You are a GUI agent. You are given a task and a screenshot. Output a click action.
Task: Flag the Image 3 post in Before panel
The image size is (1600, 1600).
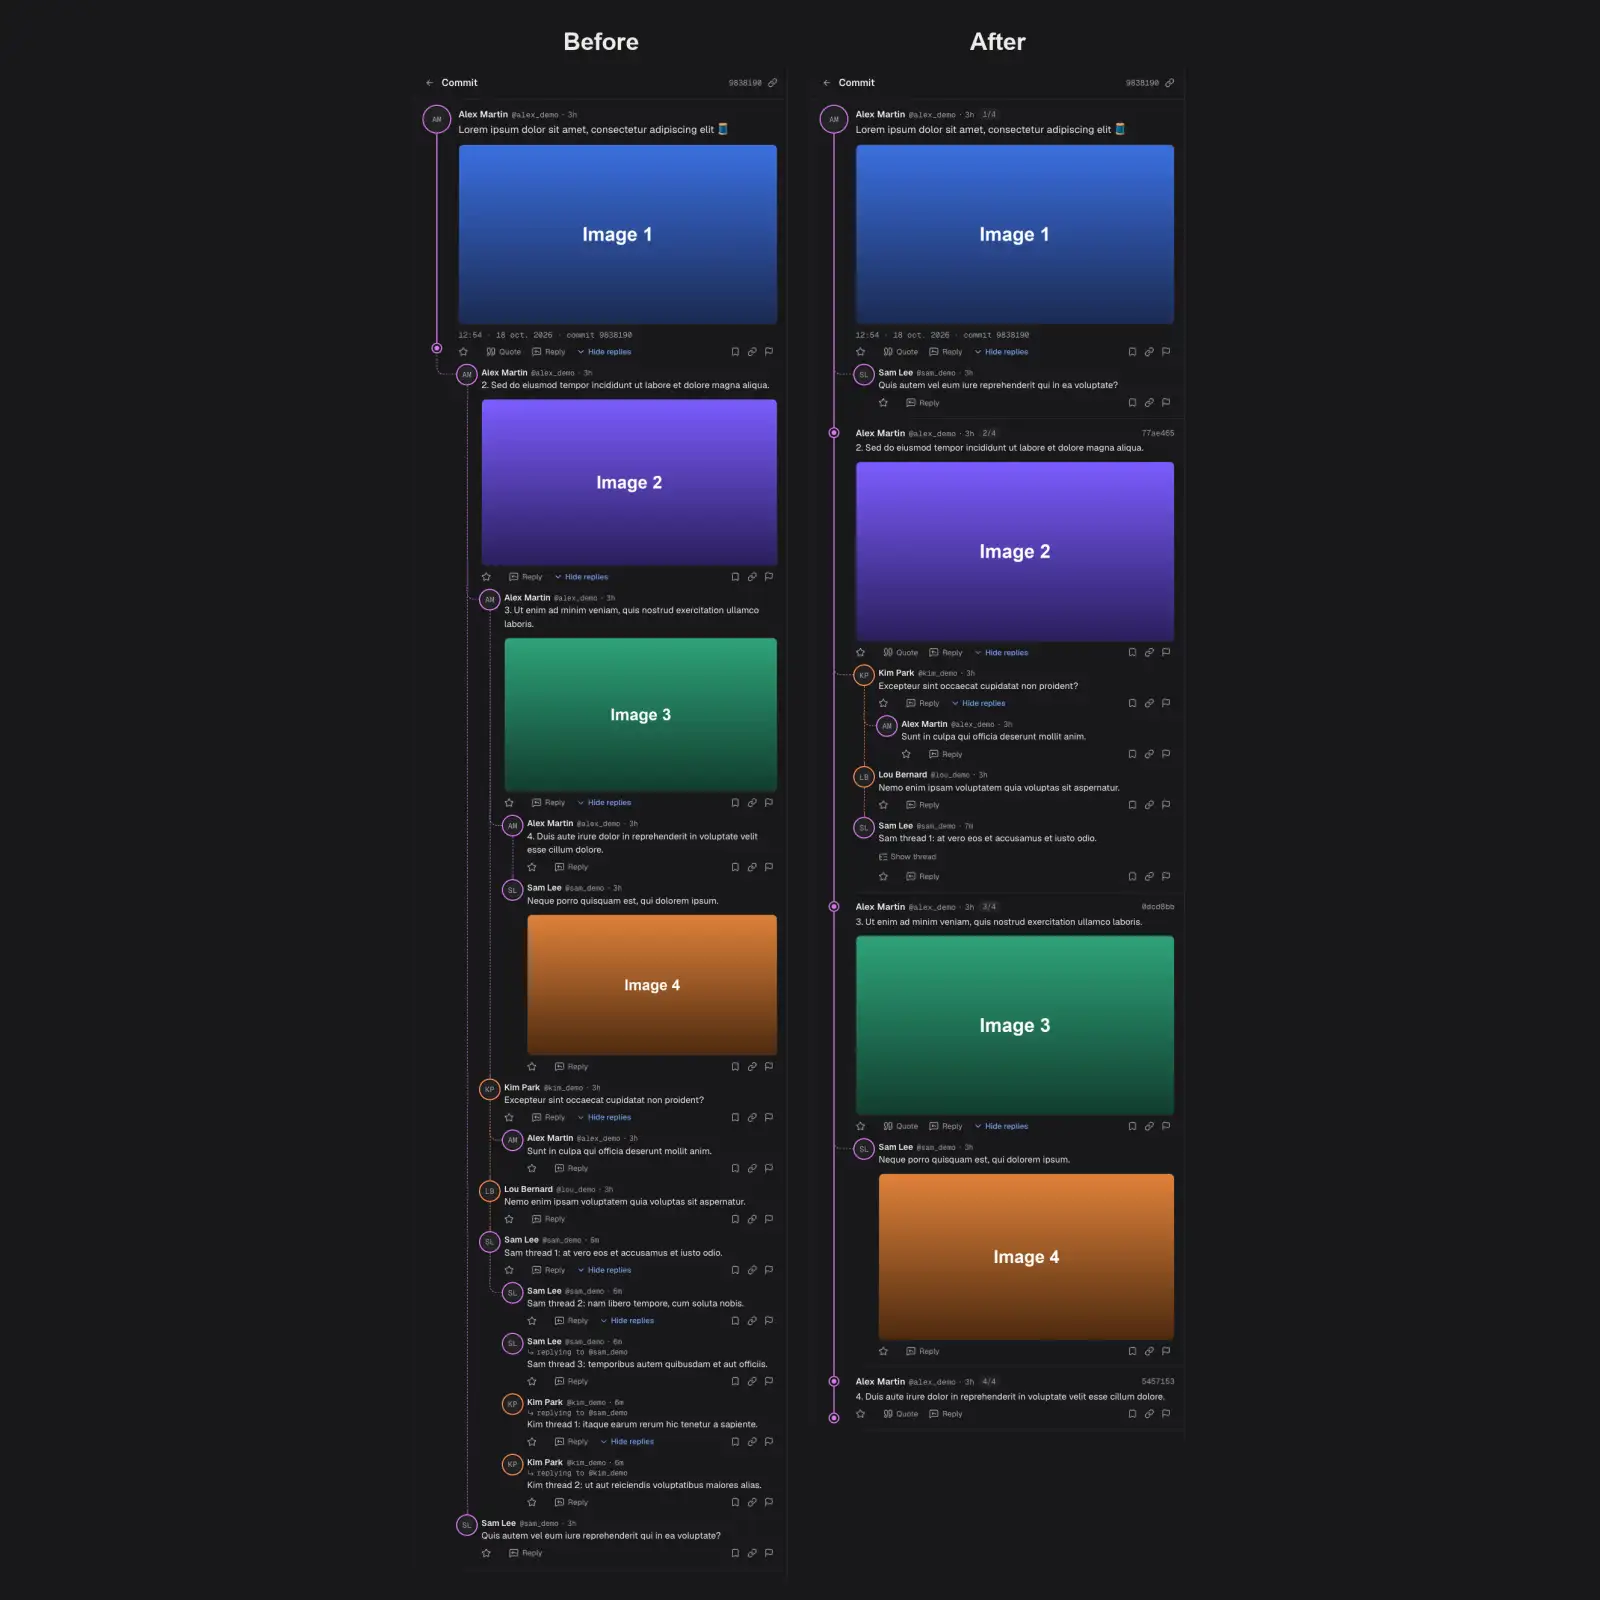[769, 803]
